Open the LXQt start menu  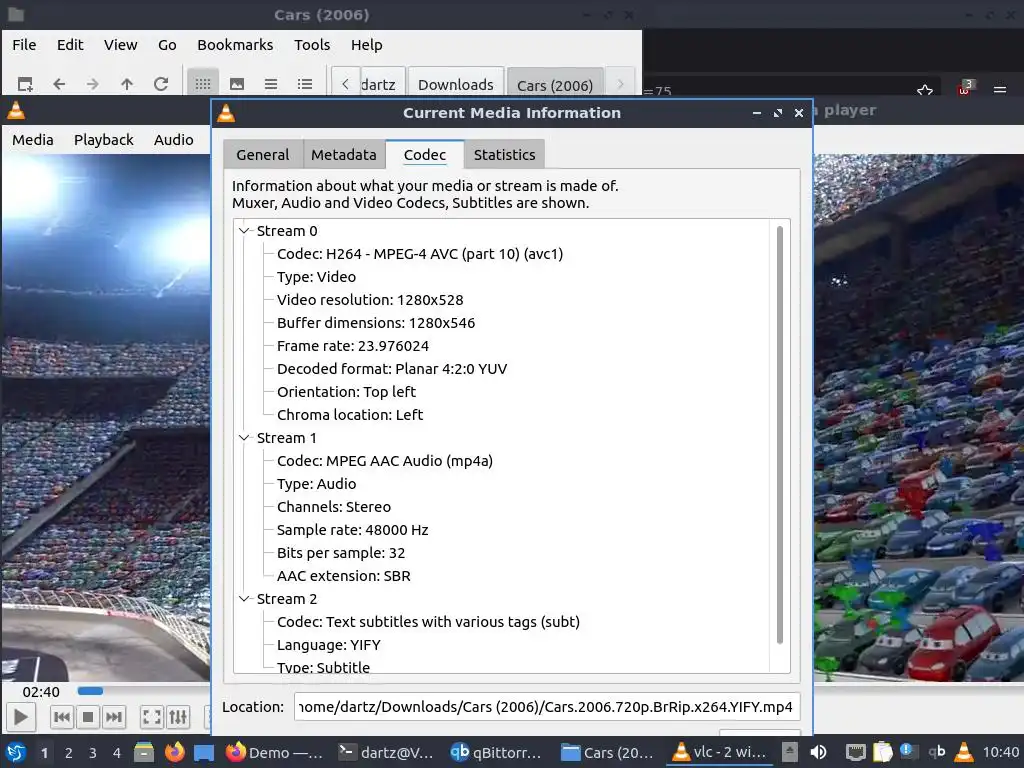(16, 752)
